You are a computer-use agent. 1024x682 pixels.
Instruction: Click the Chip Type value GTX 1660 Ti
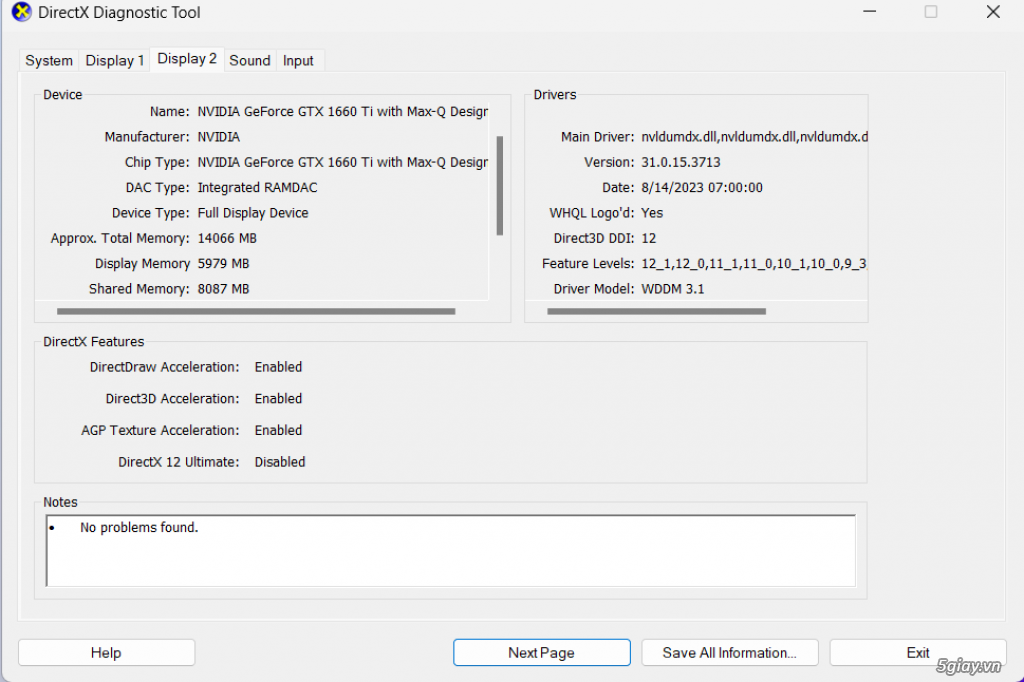point(343,162)
